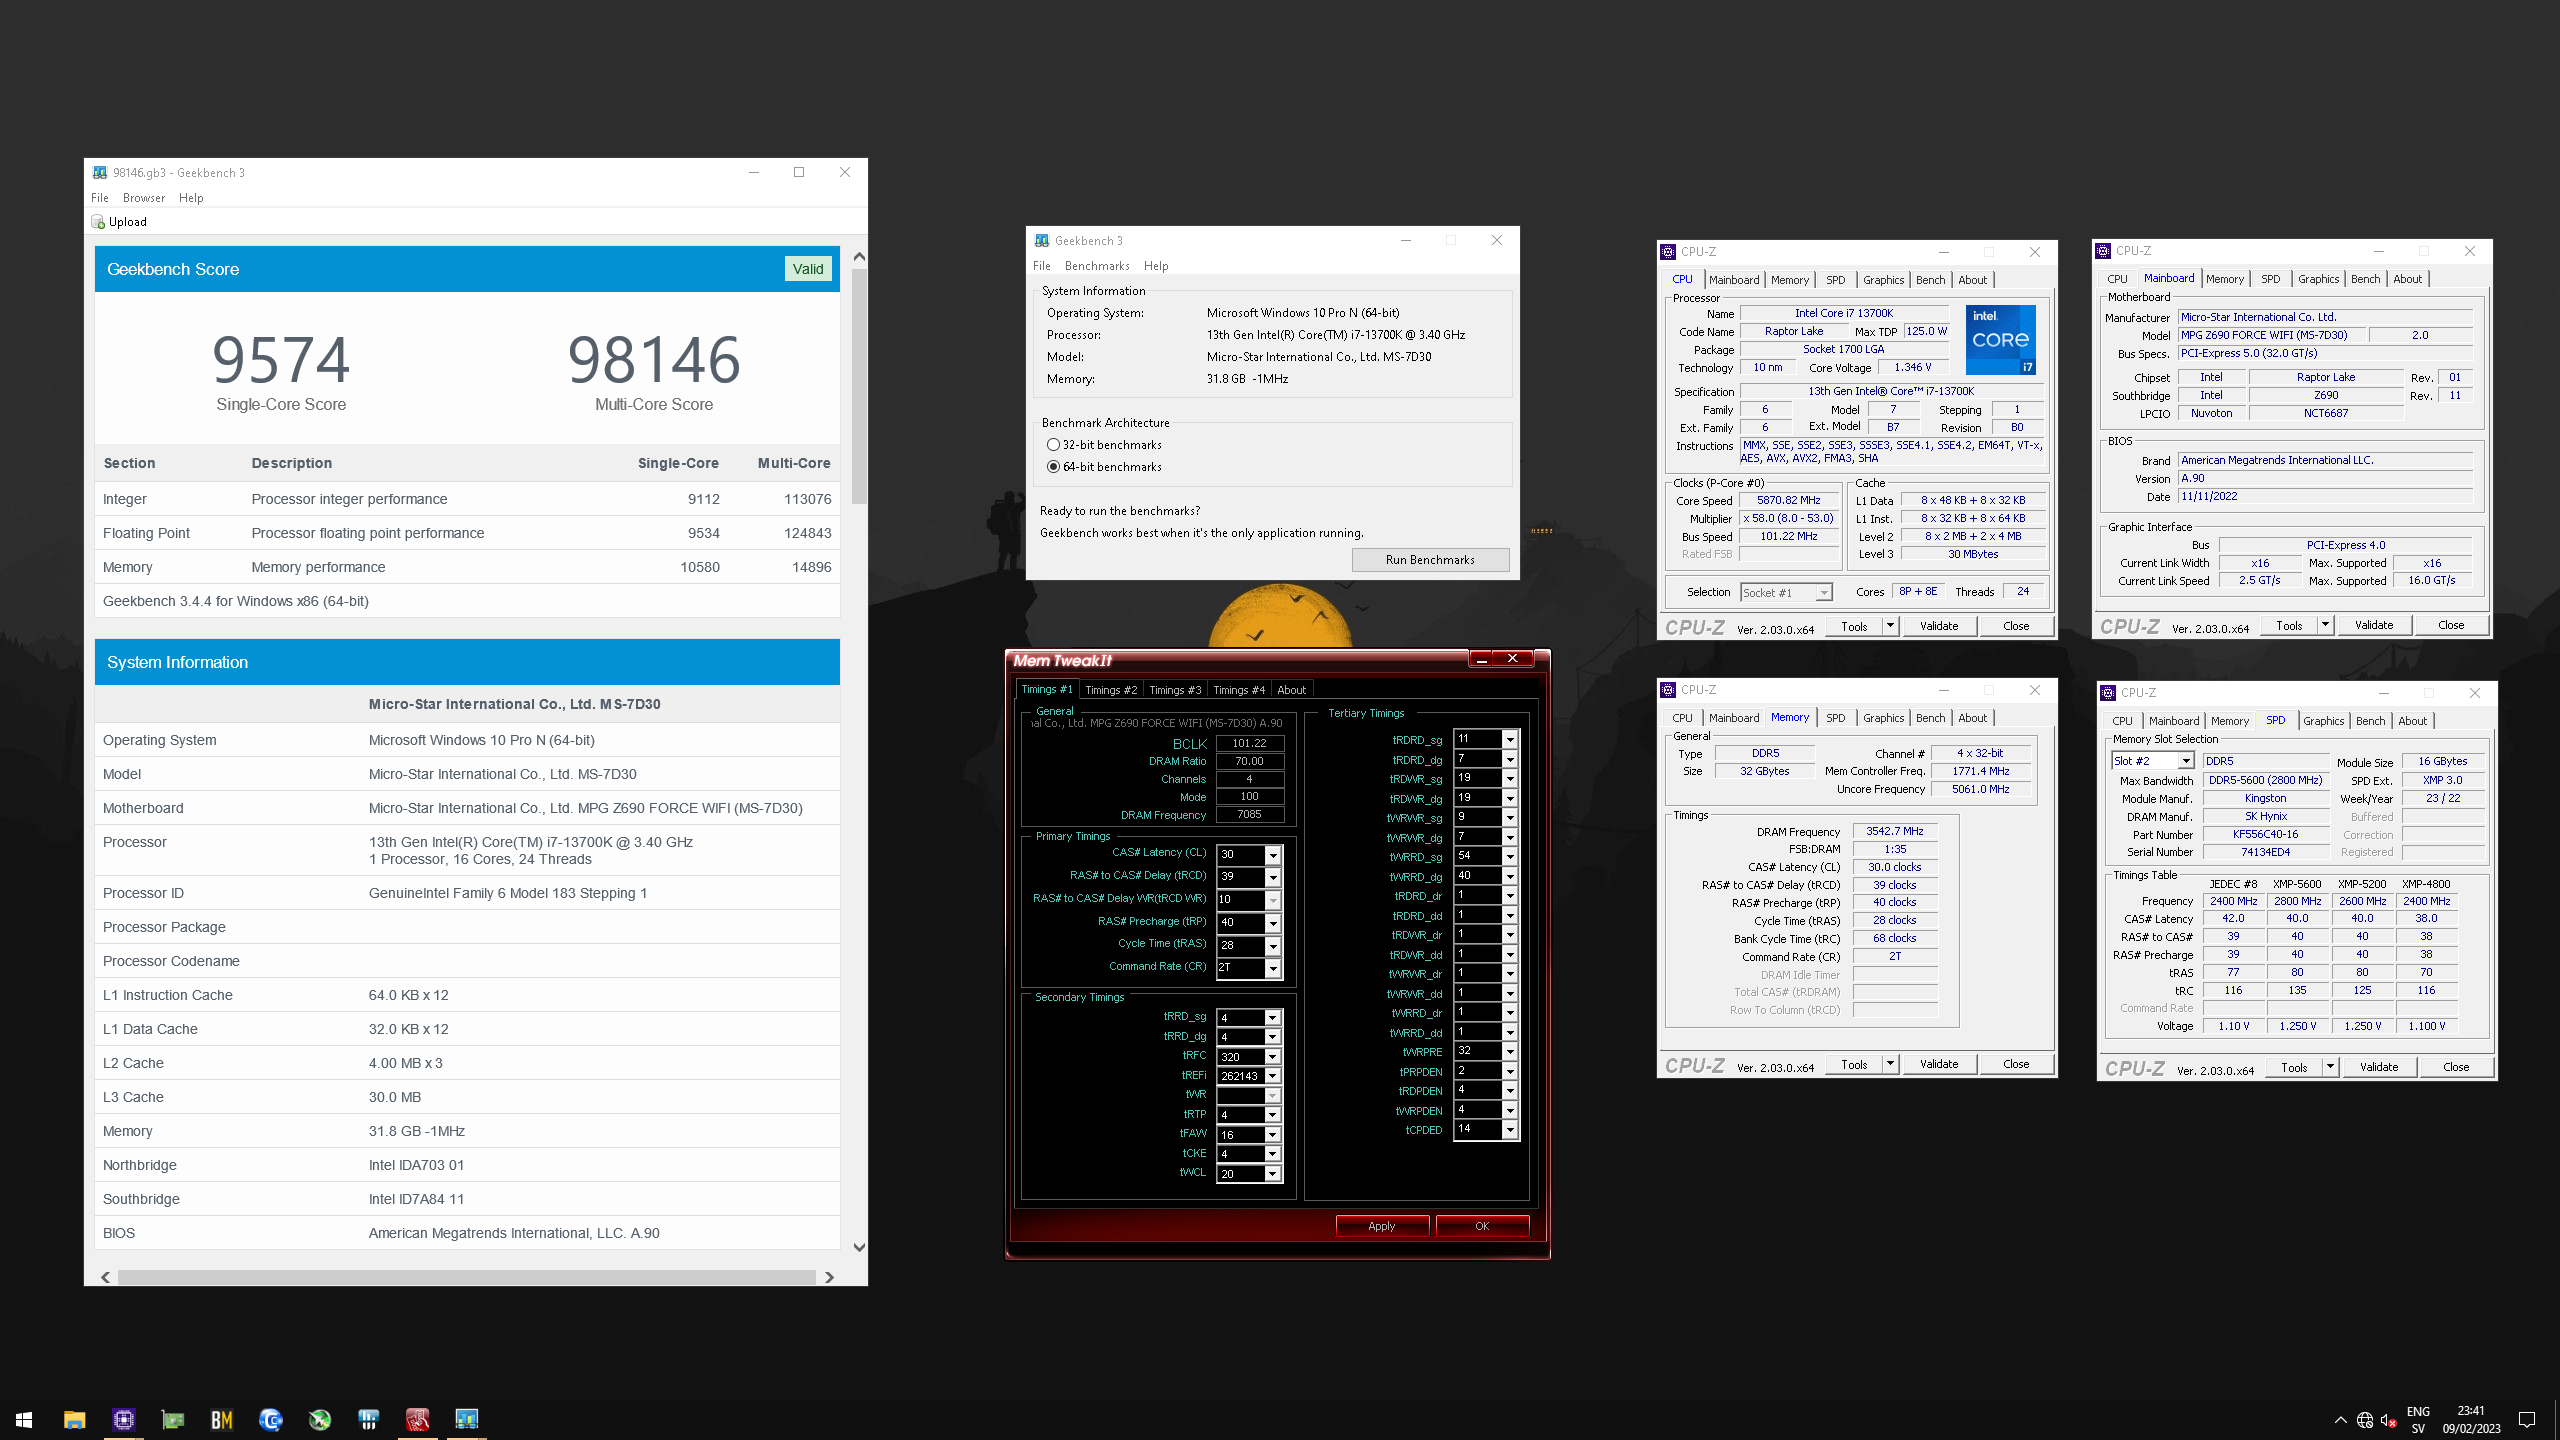
Task: Open the Benchmarks menu in Geekbench 3
Action: (1097, 266)
